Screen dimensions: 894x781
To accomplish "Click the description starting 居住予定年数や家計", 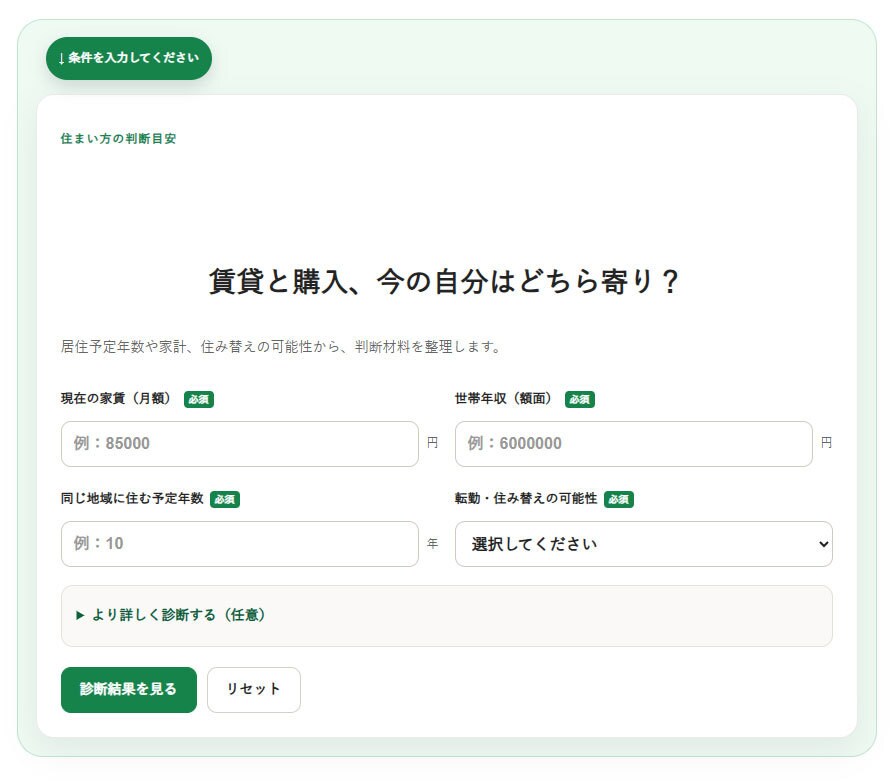I will (x=281, y=346).
